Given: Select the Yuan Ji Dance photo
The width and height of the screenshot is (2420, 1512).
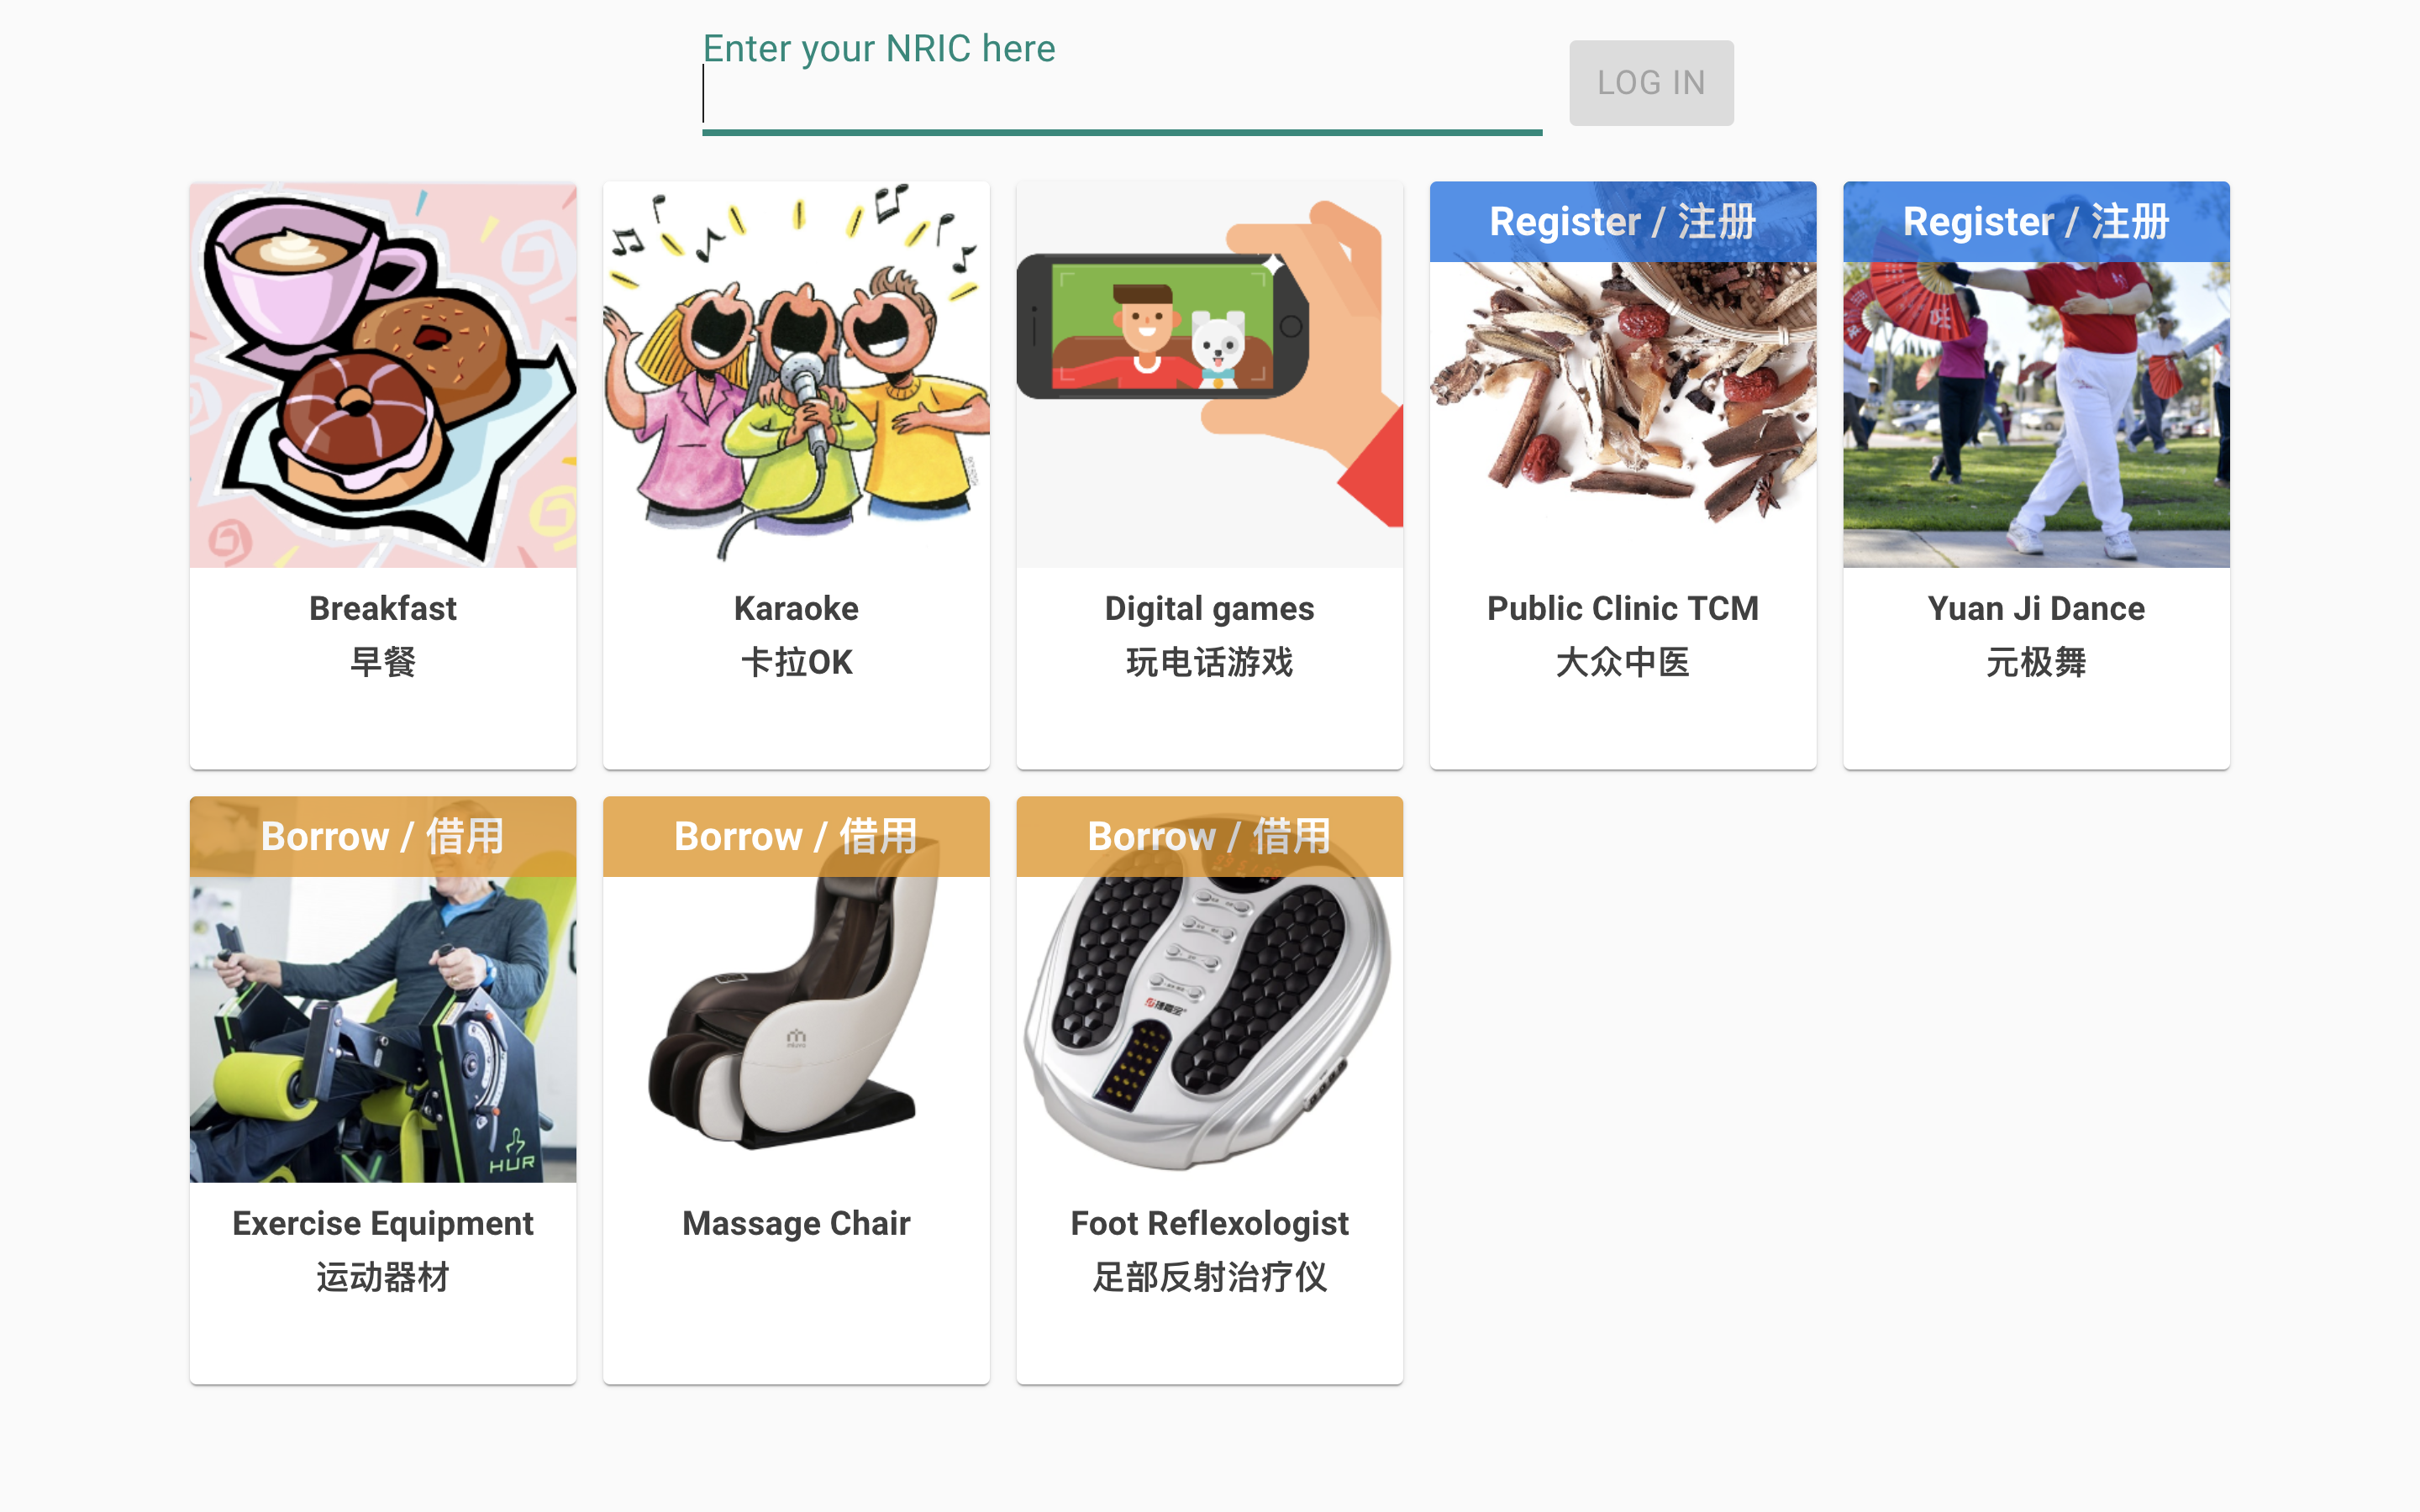Looking at the screenshot, I should [x=2036, y=414].
